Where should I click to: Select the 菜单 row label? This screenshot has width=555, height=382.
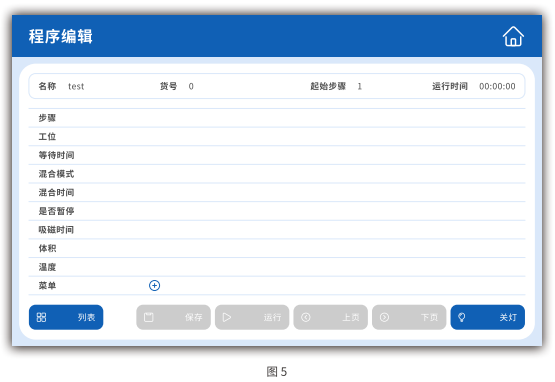point(47,286)
